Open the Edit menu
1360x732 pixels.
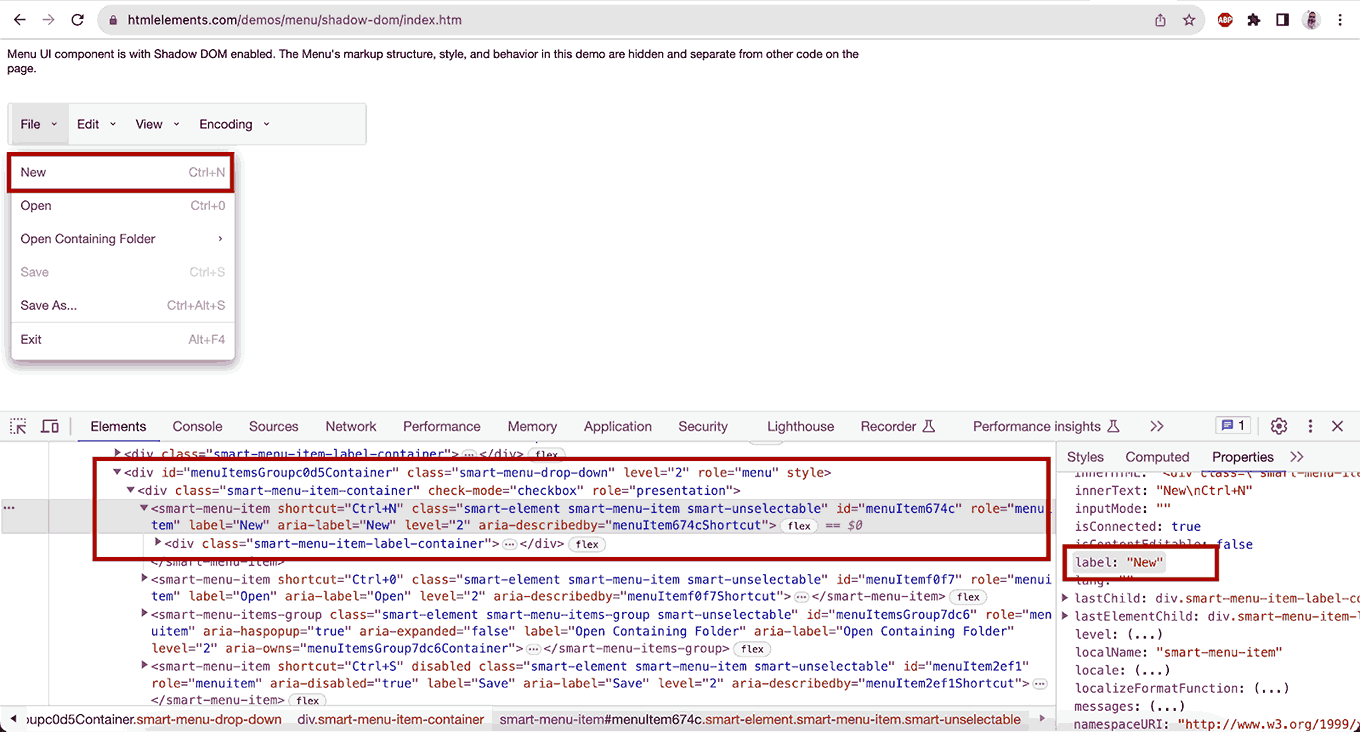[x=97, y=124]
